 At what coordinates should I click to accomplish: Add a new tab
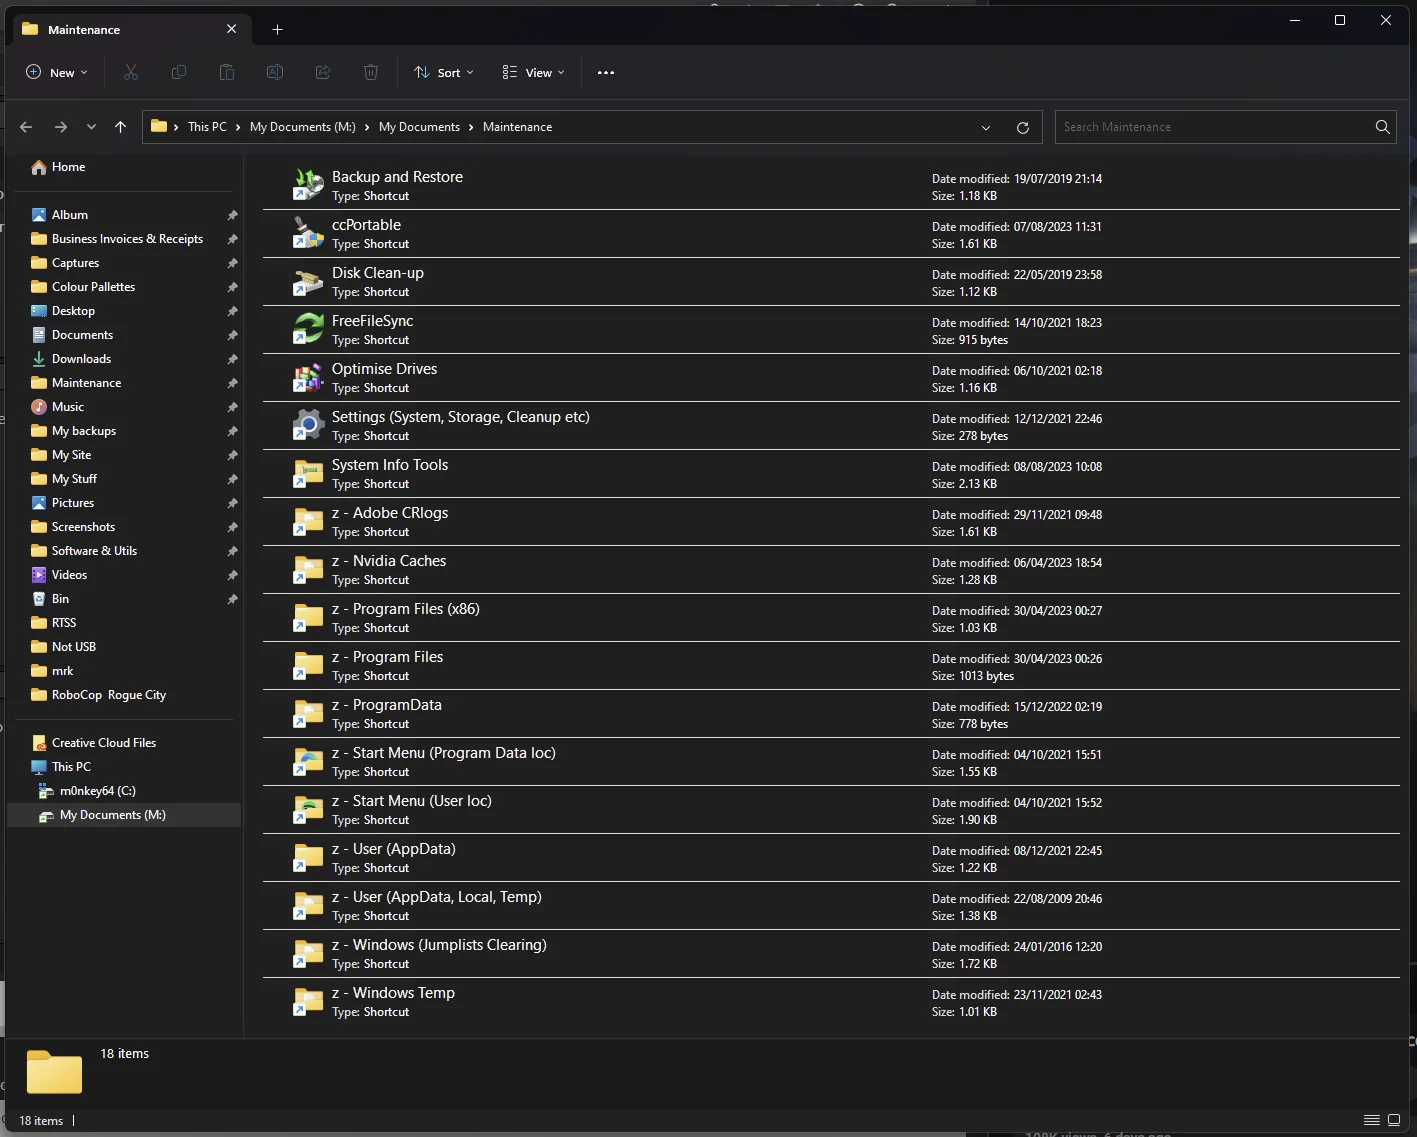point(278,29)
